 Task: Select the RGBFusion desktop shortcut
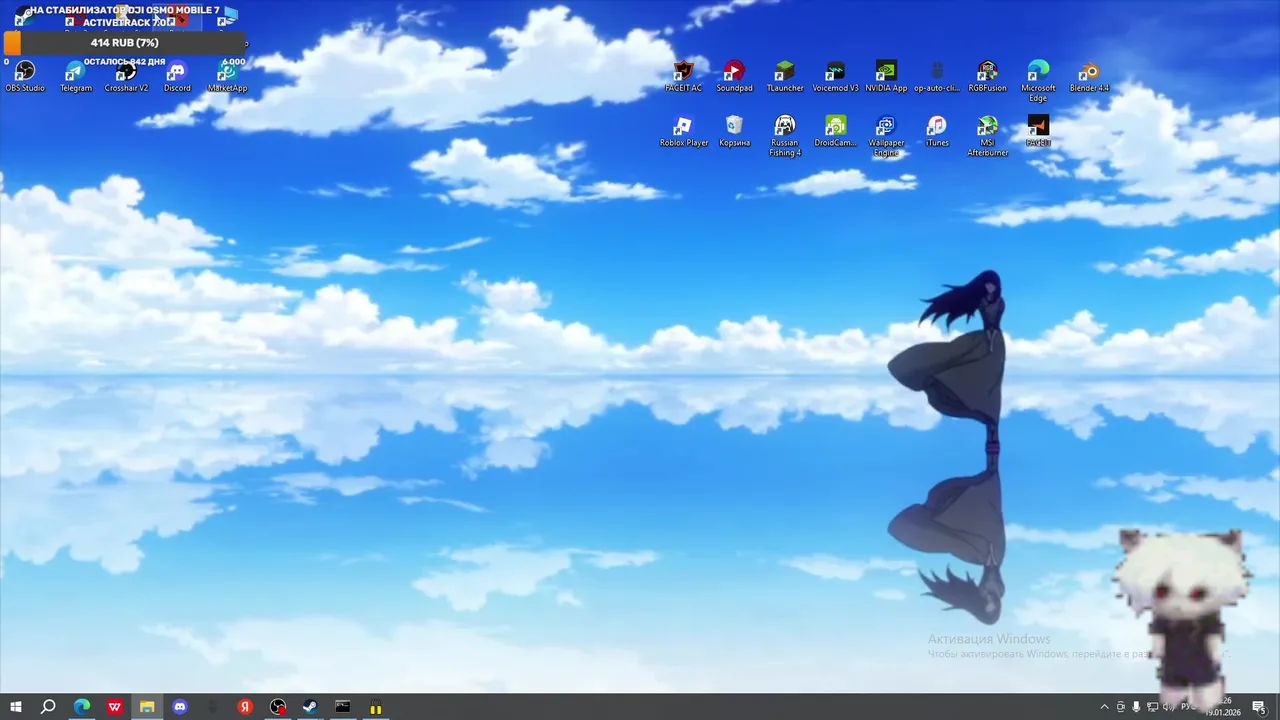(x=987, y=76)
